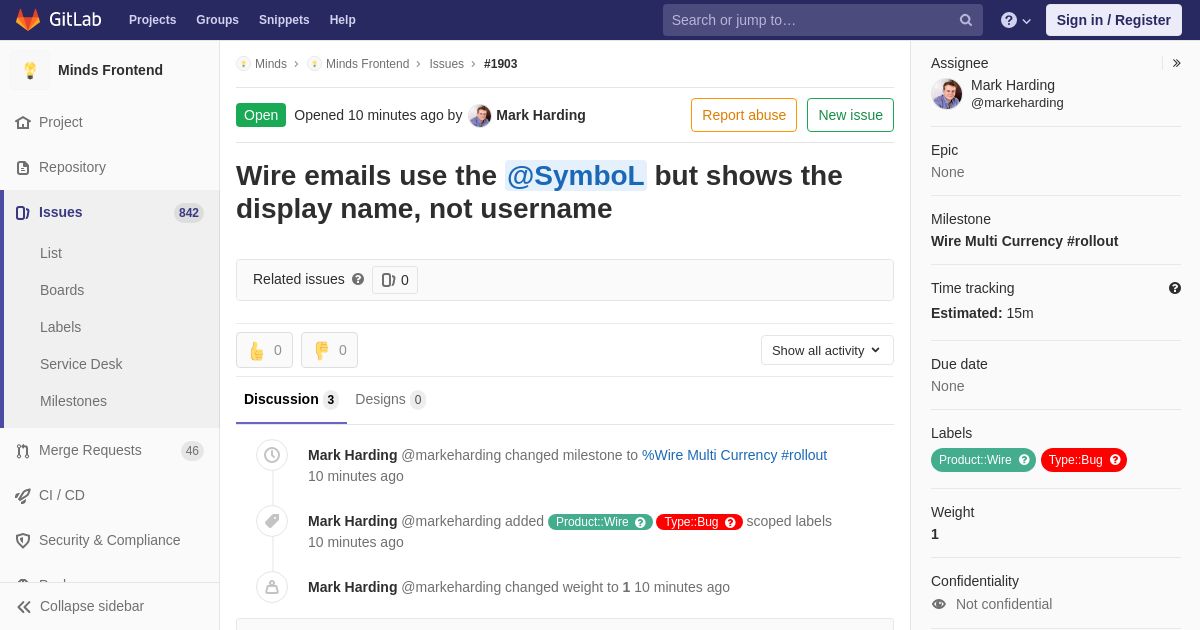Image resolution: width=1200 pixels, height=630 pixels.
Task: Open Milestones in the sidebar
Action: point(73,401)
